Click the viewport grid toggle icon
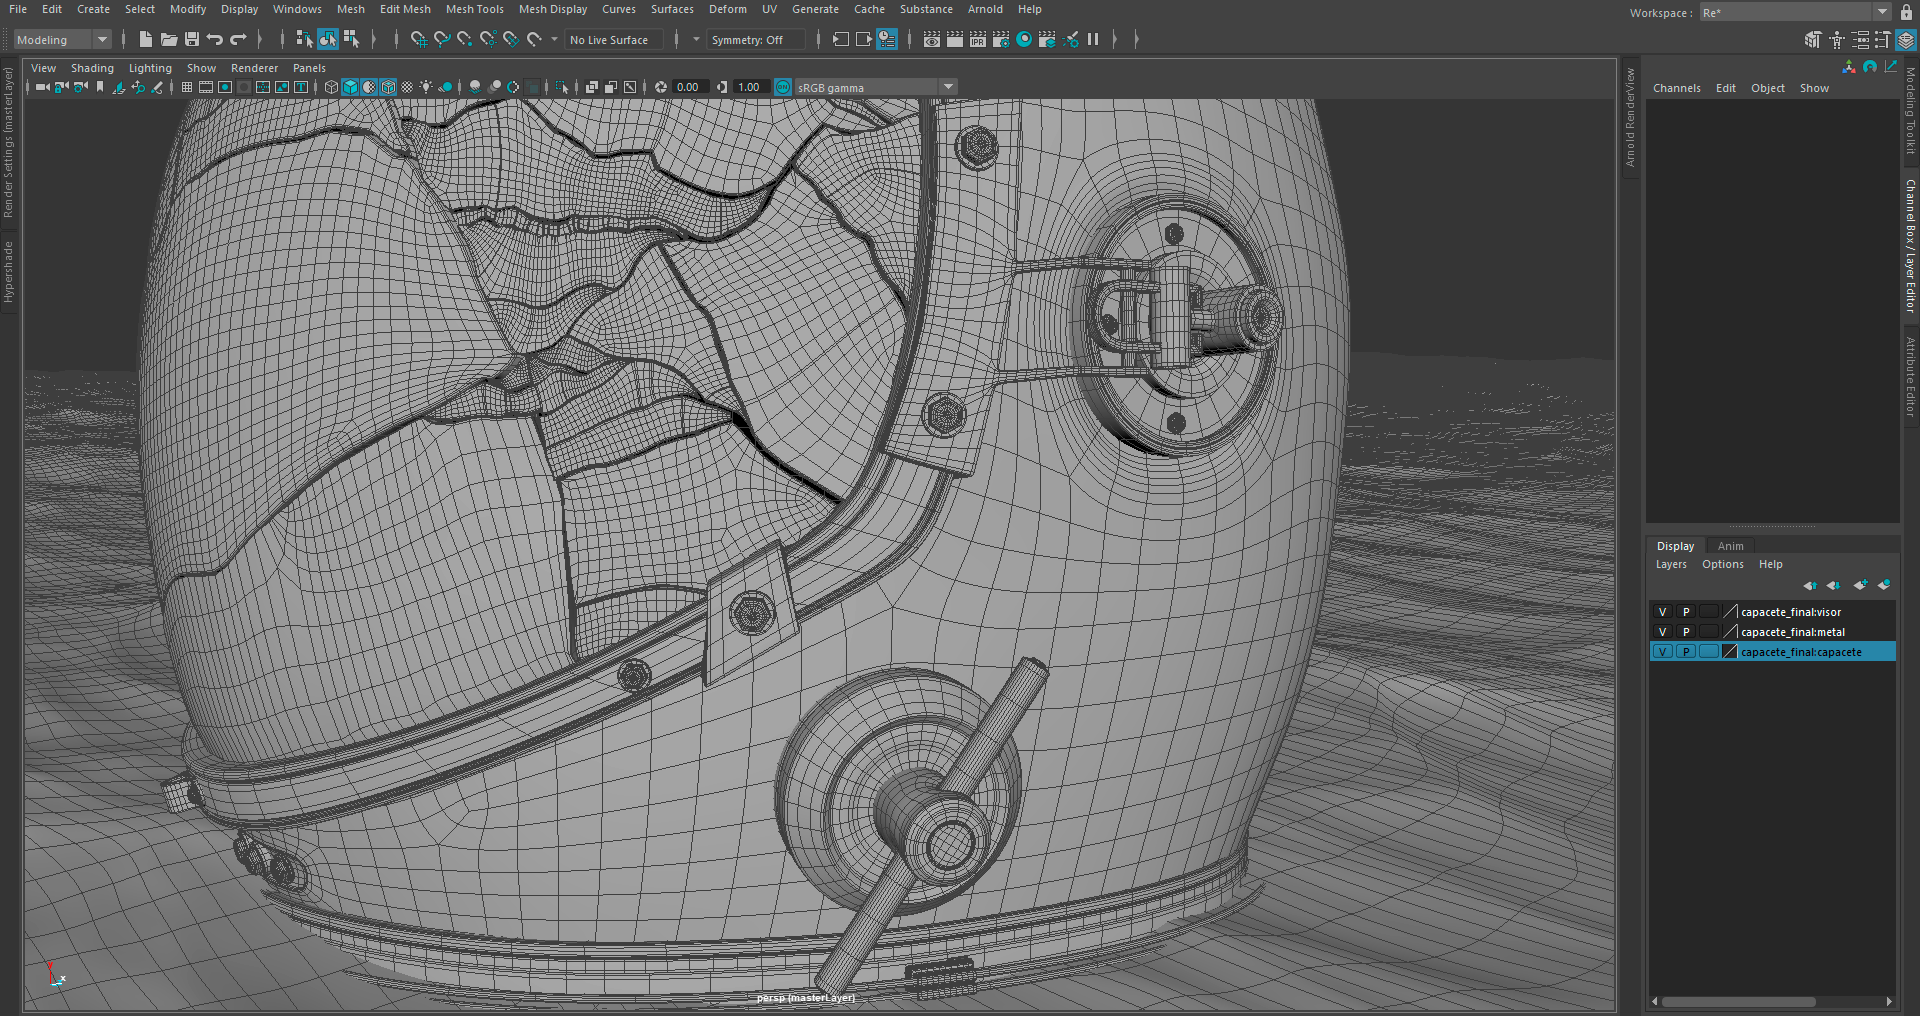The width and height of the screenshot is (1920, 1016). pos(187,87)
